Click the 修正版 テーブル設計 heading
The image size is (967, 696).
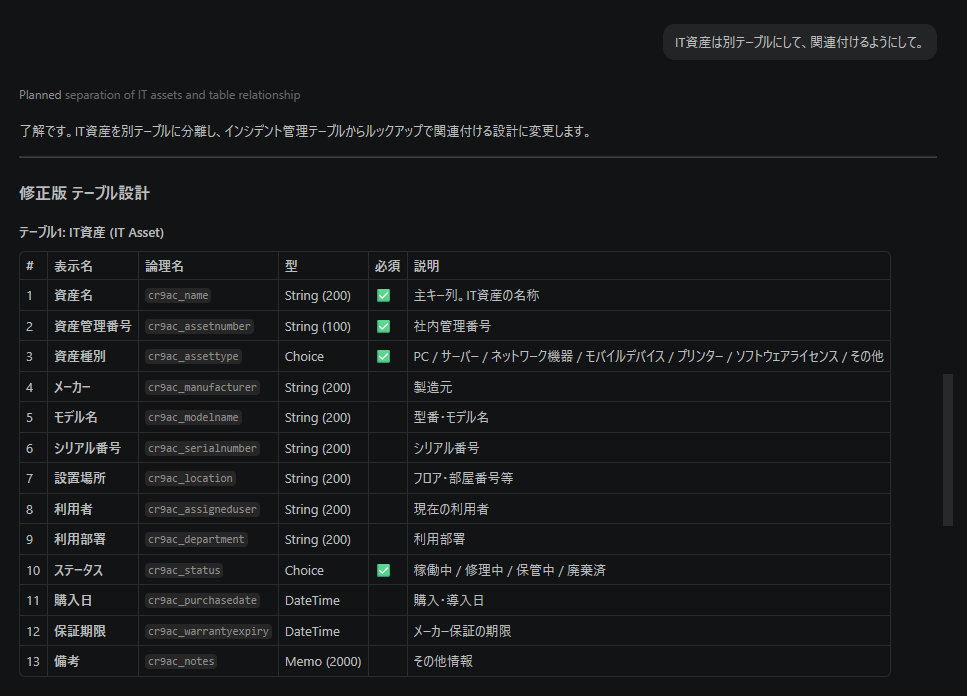[x=84, y=193]
